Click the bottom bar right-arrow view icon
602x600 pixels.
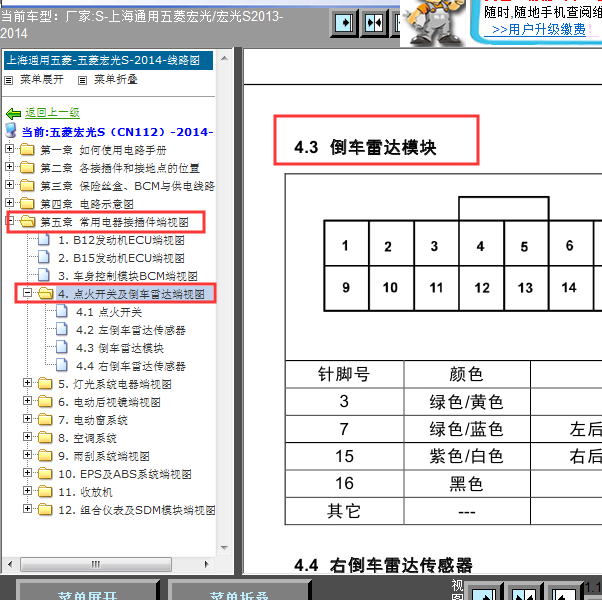[485, 593]
